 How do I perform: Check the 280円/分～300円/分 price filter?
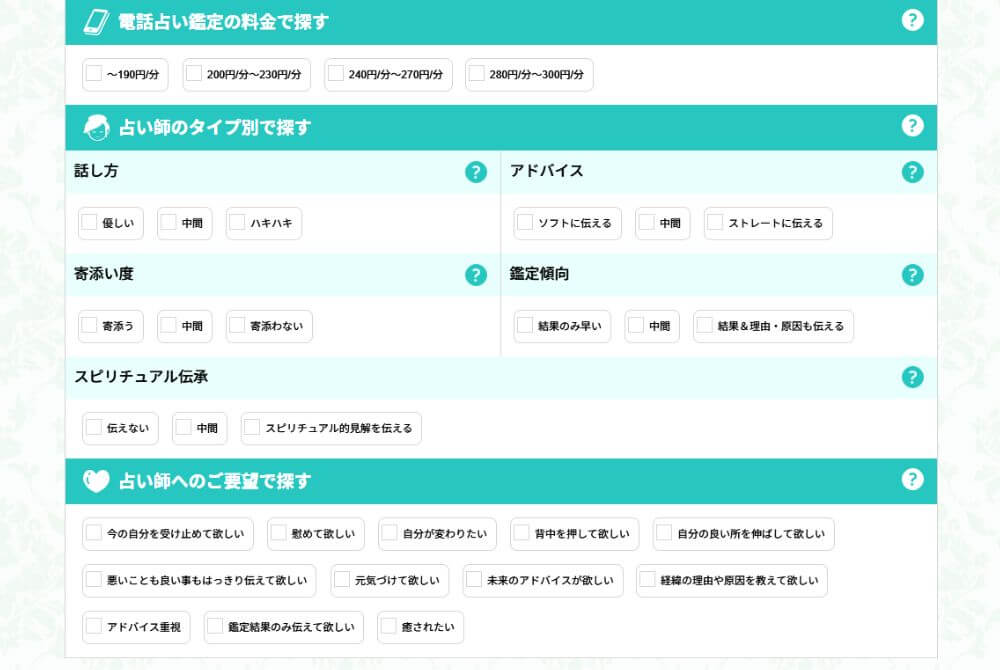pyautogui.click(x=478, y=74)
